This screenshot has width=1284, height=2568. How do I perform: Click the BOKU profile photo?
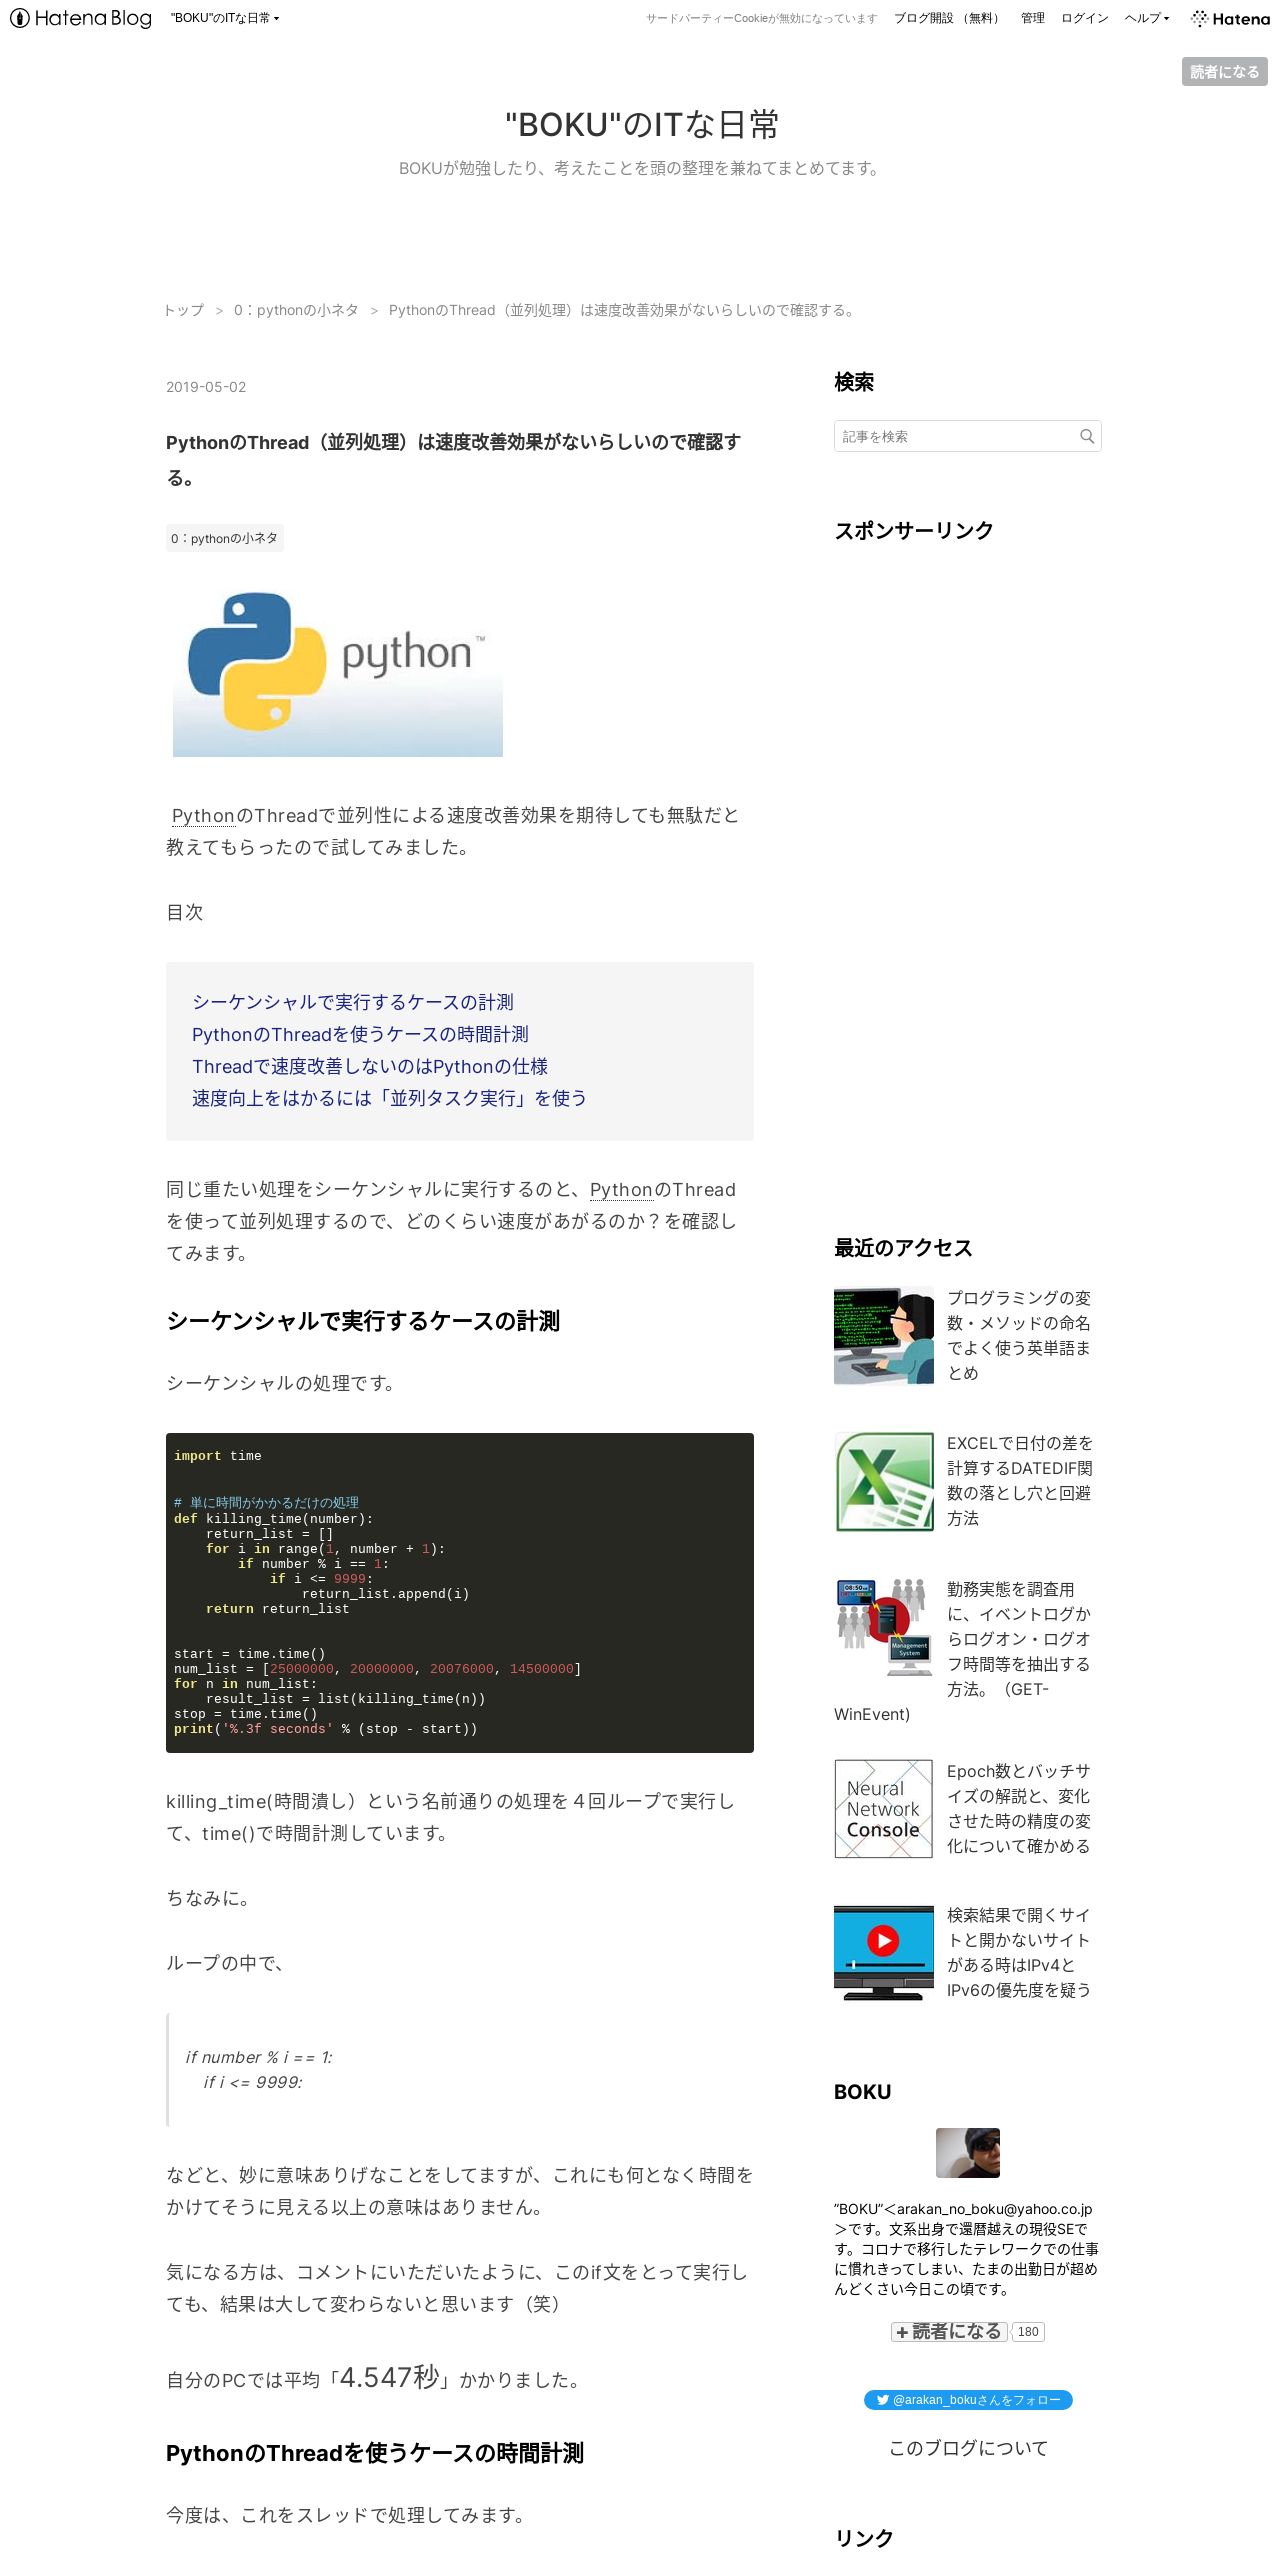pos(968,2153)
